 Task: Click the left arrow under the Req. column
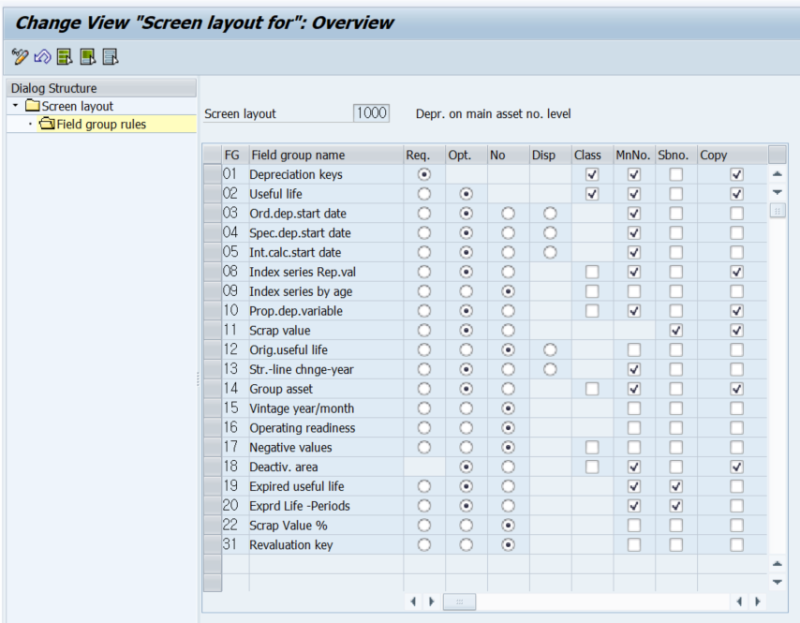point(413,602)
